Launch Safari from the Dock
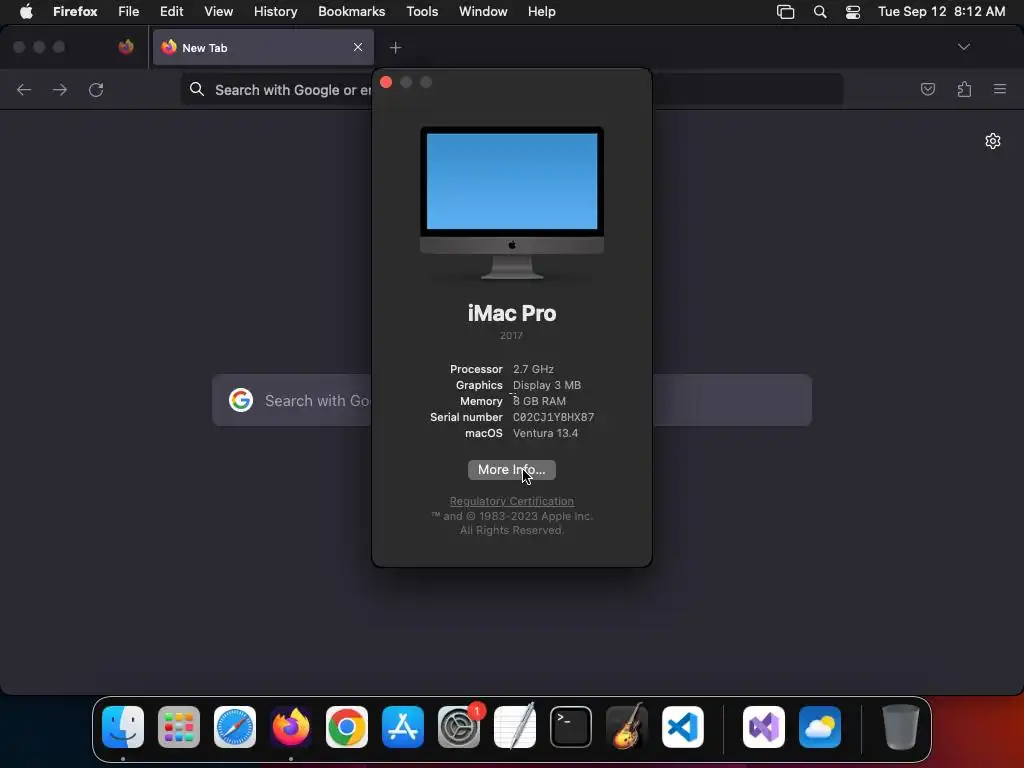 (x=234, y=727)
